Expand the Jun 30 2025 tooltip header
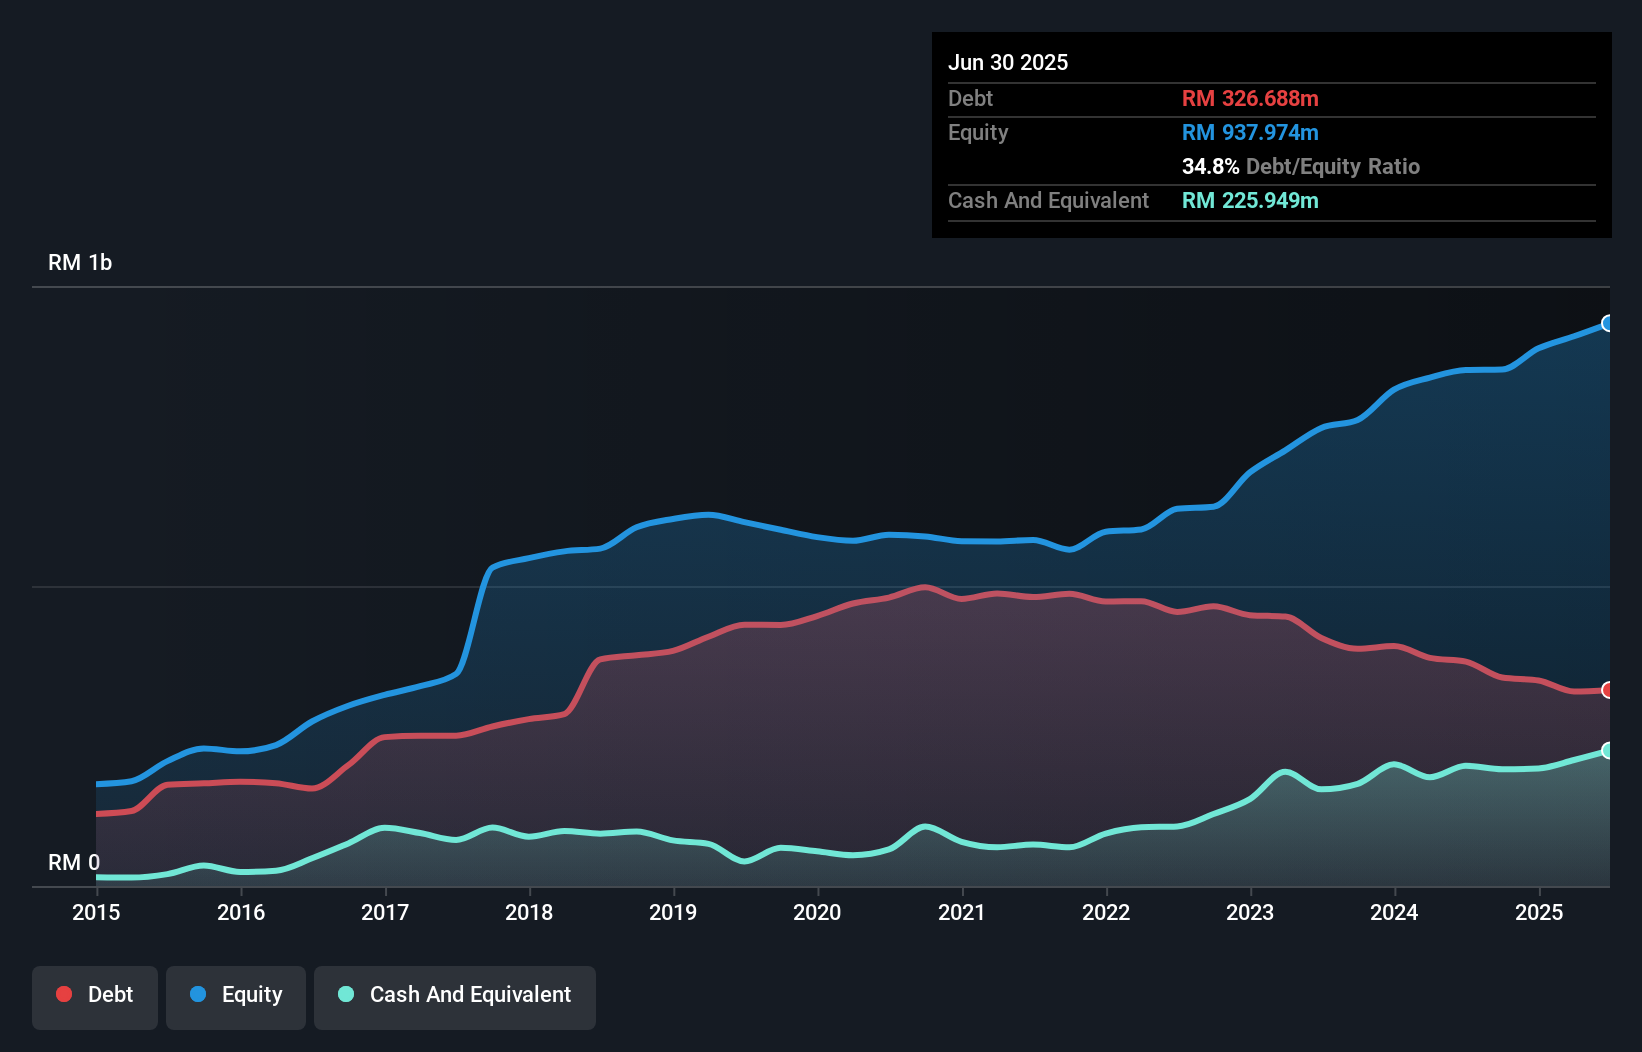 click(x=1009, y=62)
